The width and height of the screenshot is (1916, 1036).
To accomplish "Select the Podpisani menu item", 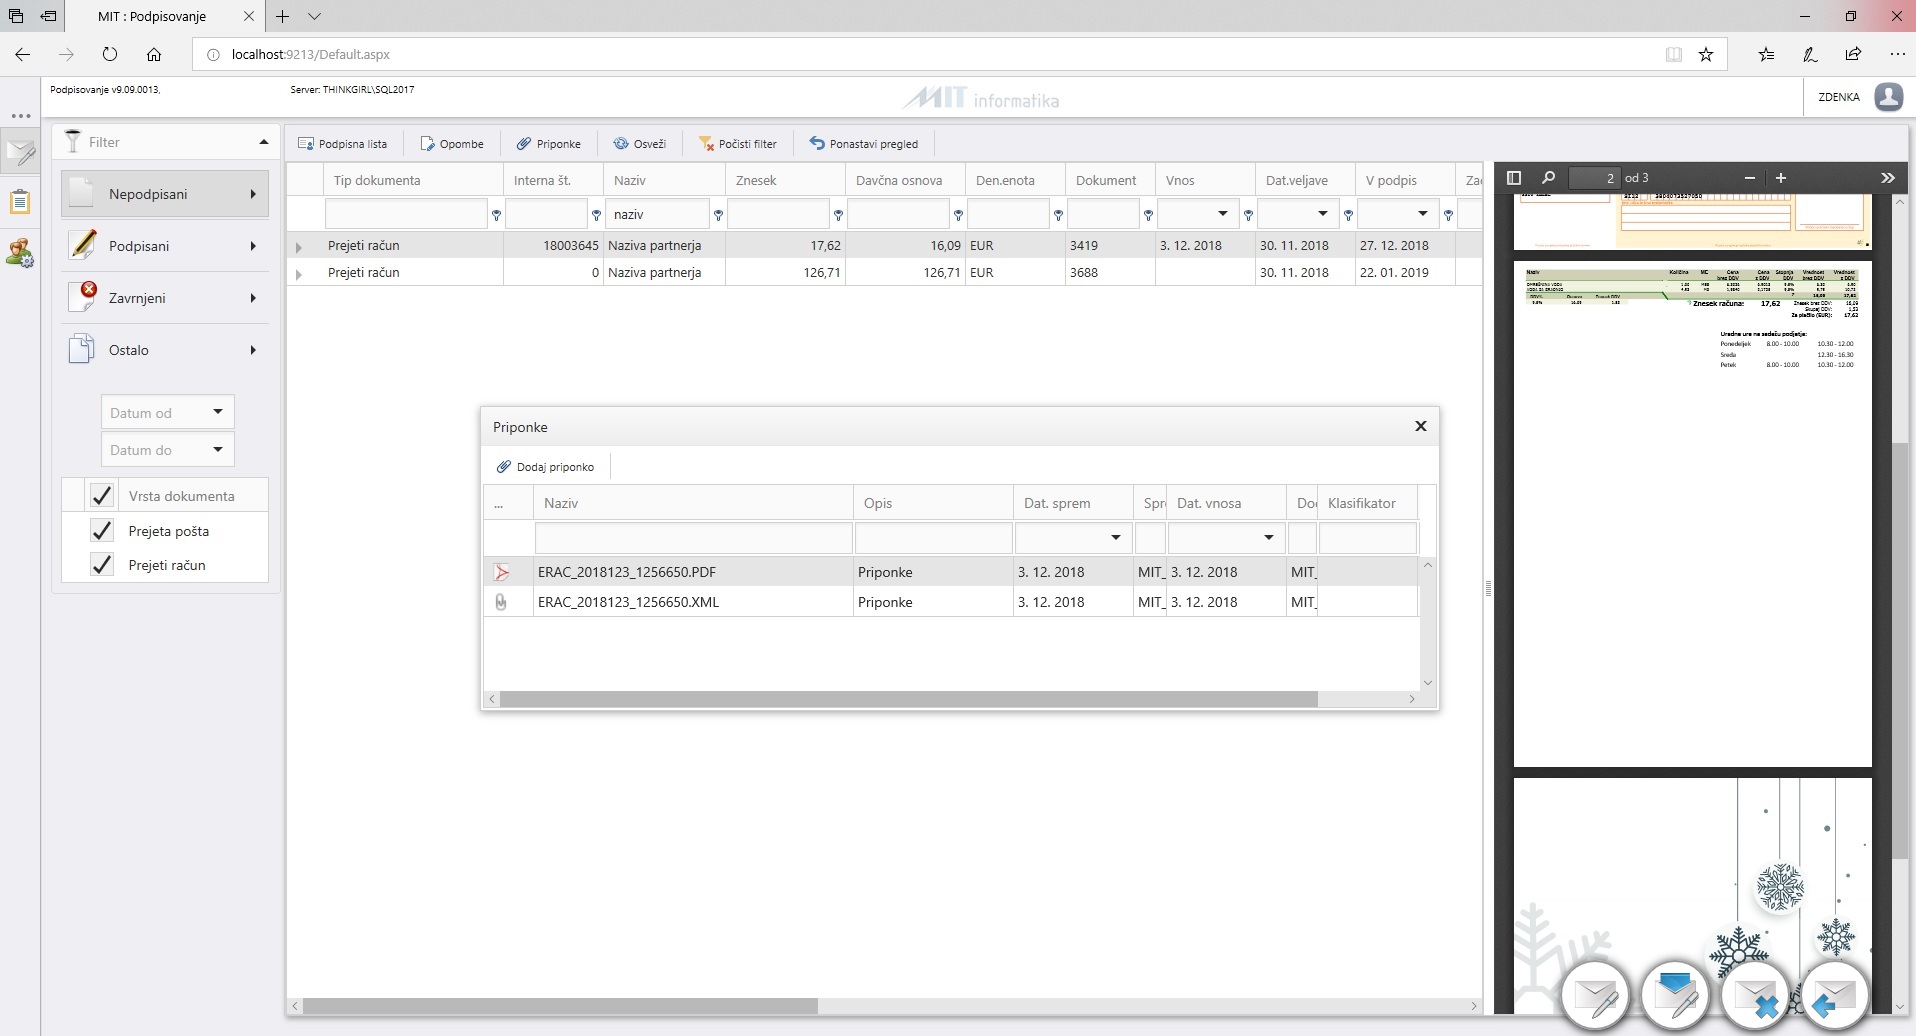I will [x=165, y=246].
